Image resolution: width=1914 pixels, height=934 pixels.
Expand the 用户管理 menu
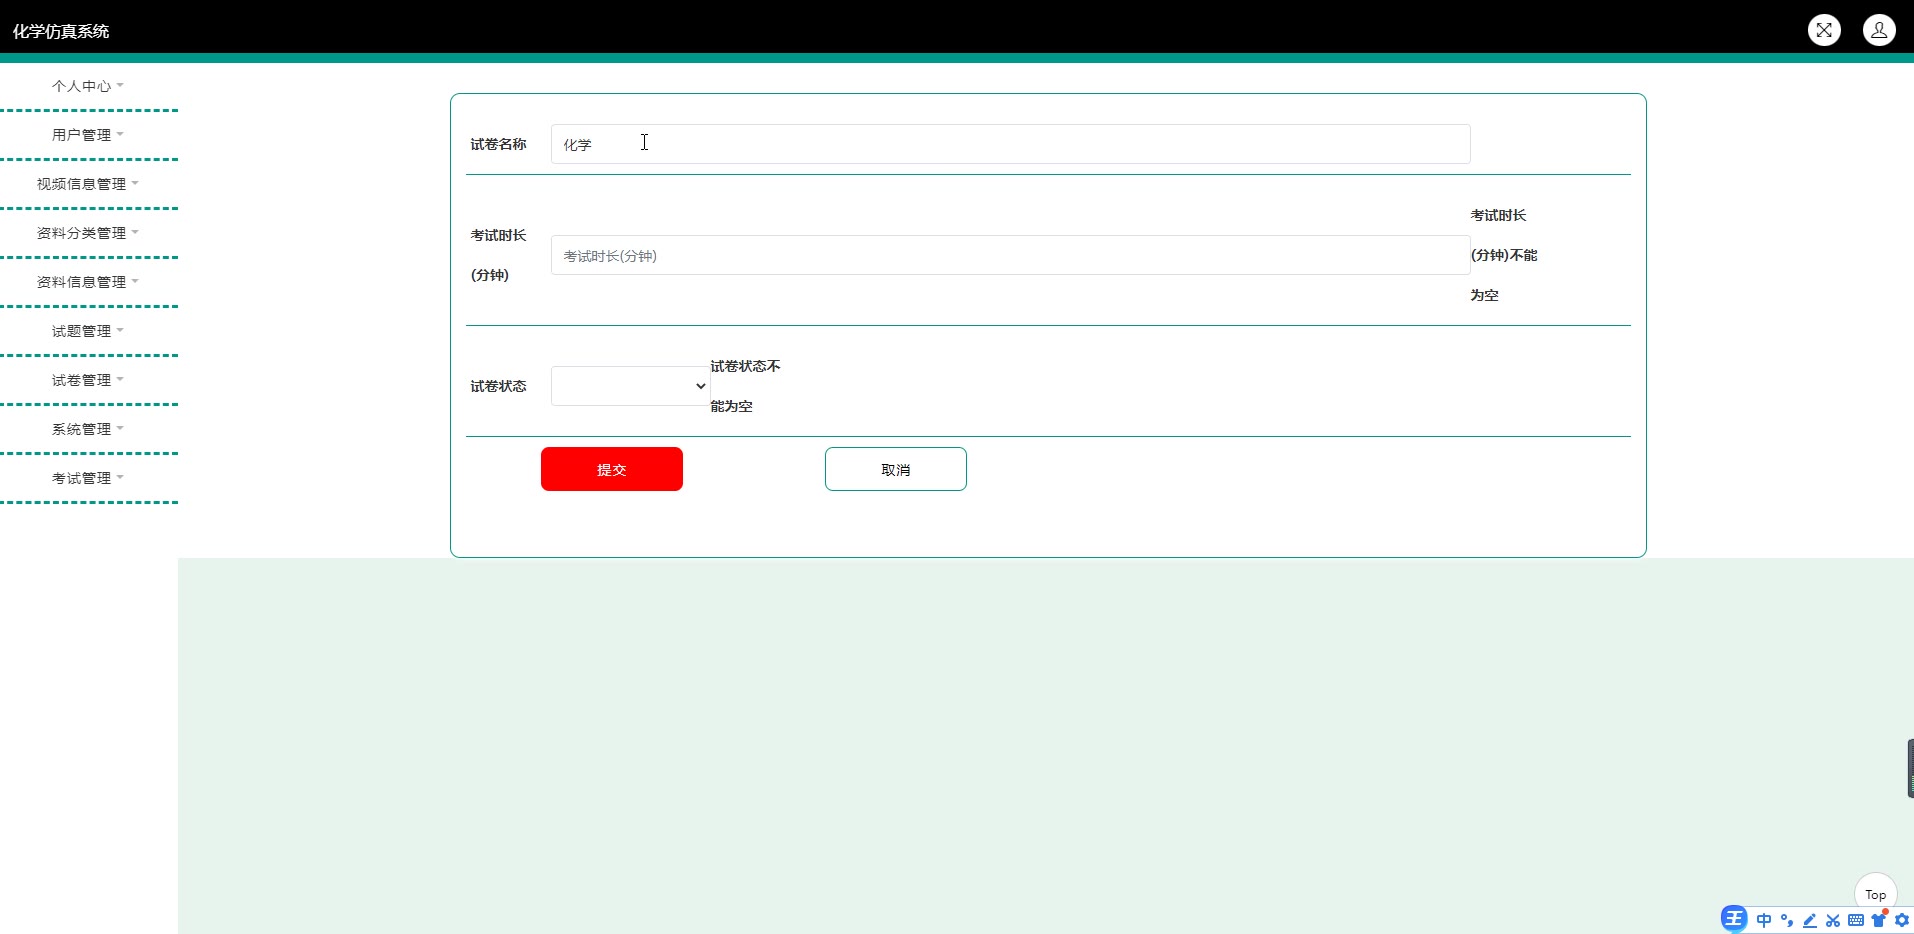click(x=88, y=135)
